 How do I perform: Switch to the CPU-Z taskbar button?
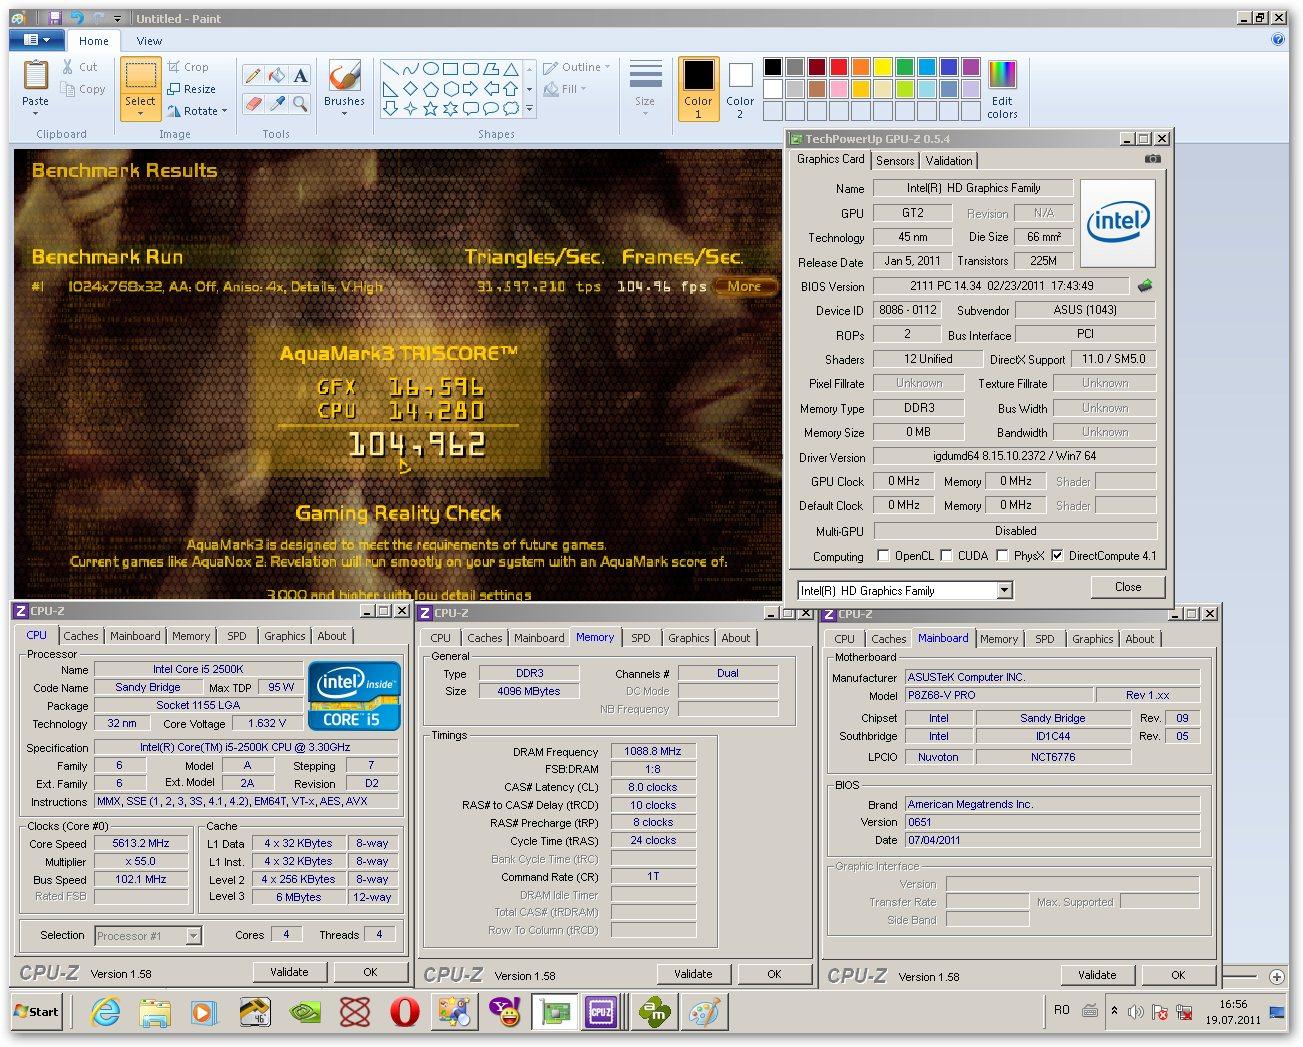click(602, 1012)
